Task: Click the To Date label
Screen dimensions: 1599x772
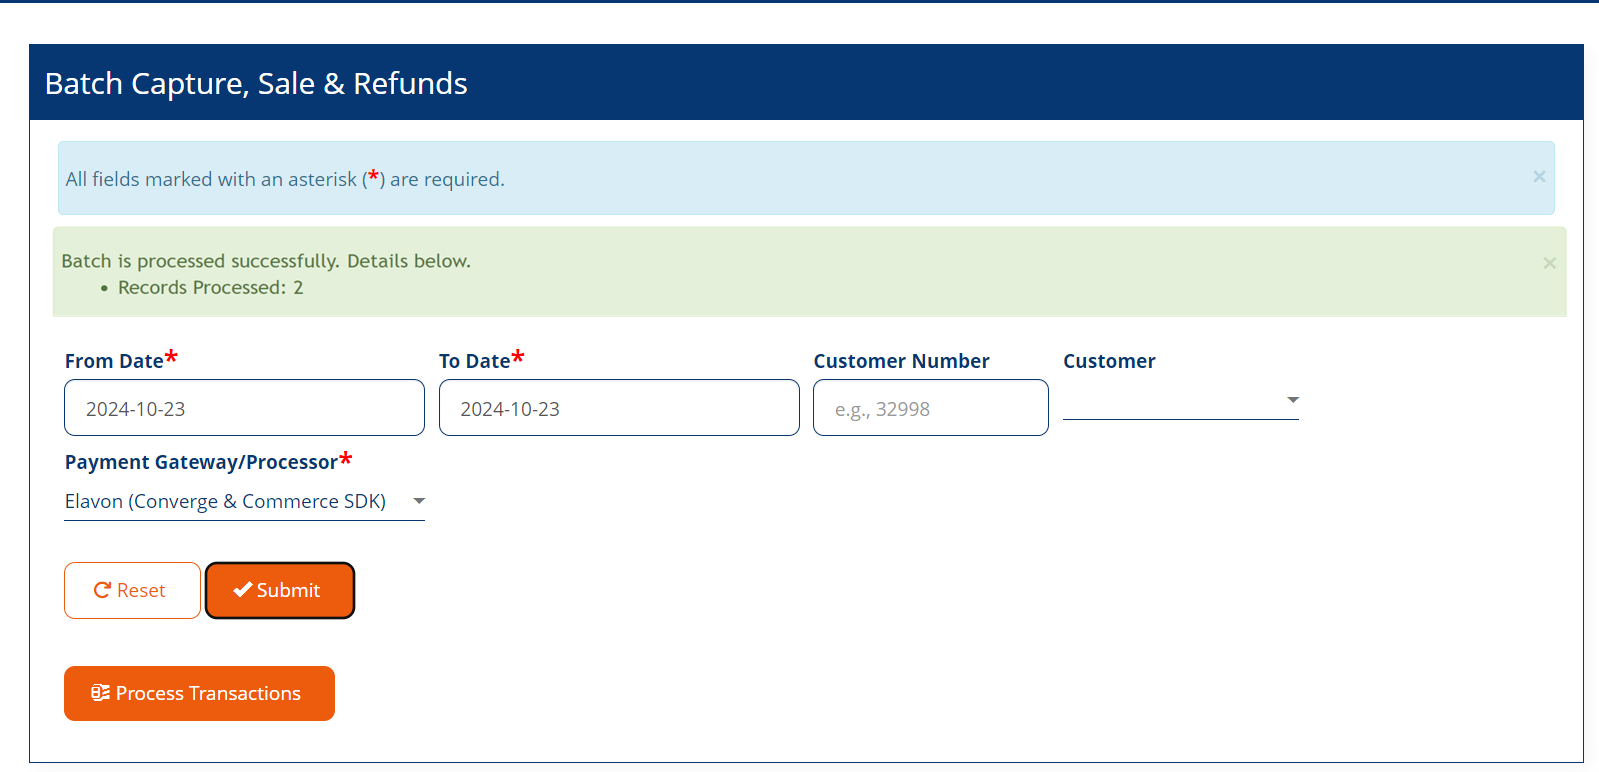Action: click(474, 361)
